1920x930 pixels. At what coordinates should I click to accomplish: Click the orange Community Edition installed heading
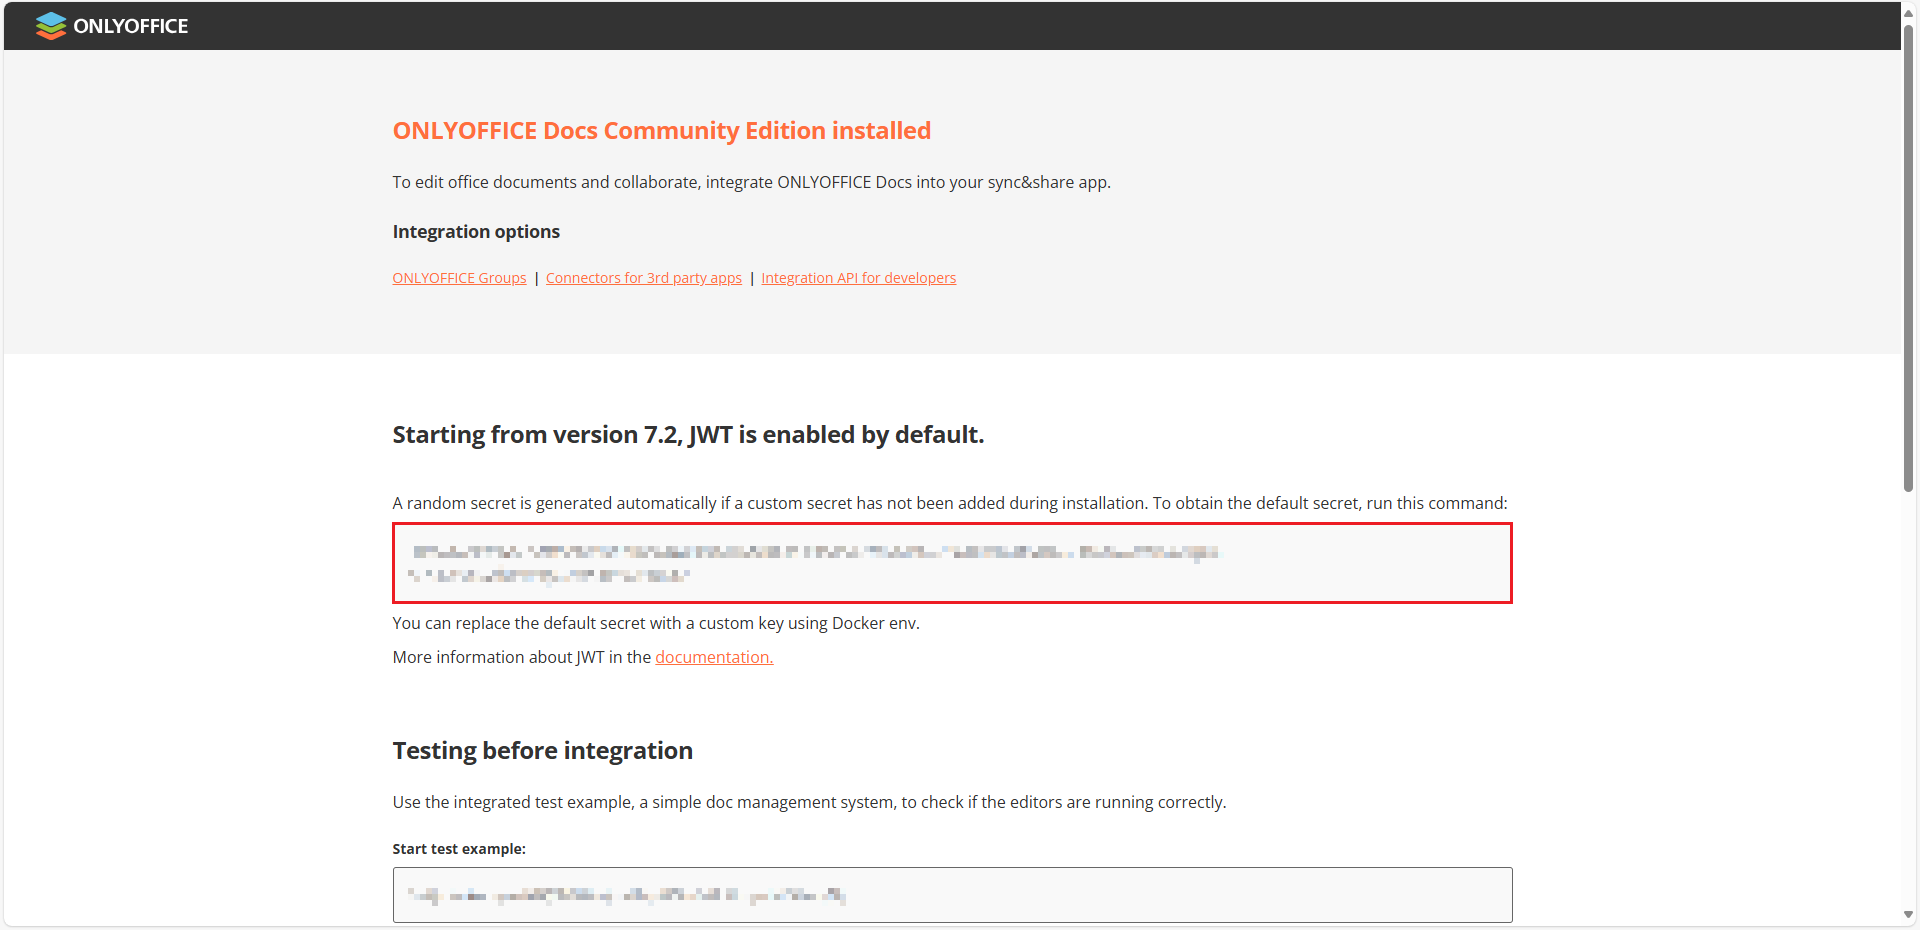[661, 131]
